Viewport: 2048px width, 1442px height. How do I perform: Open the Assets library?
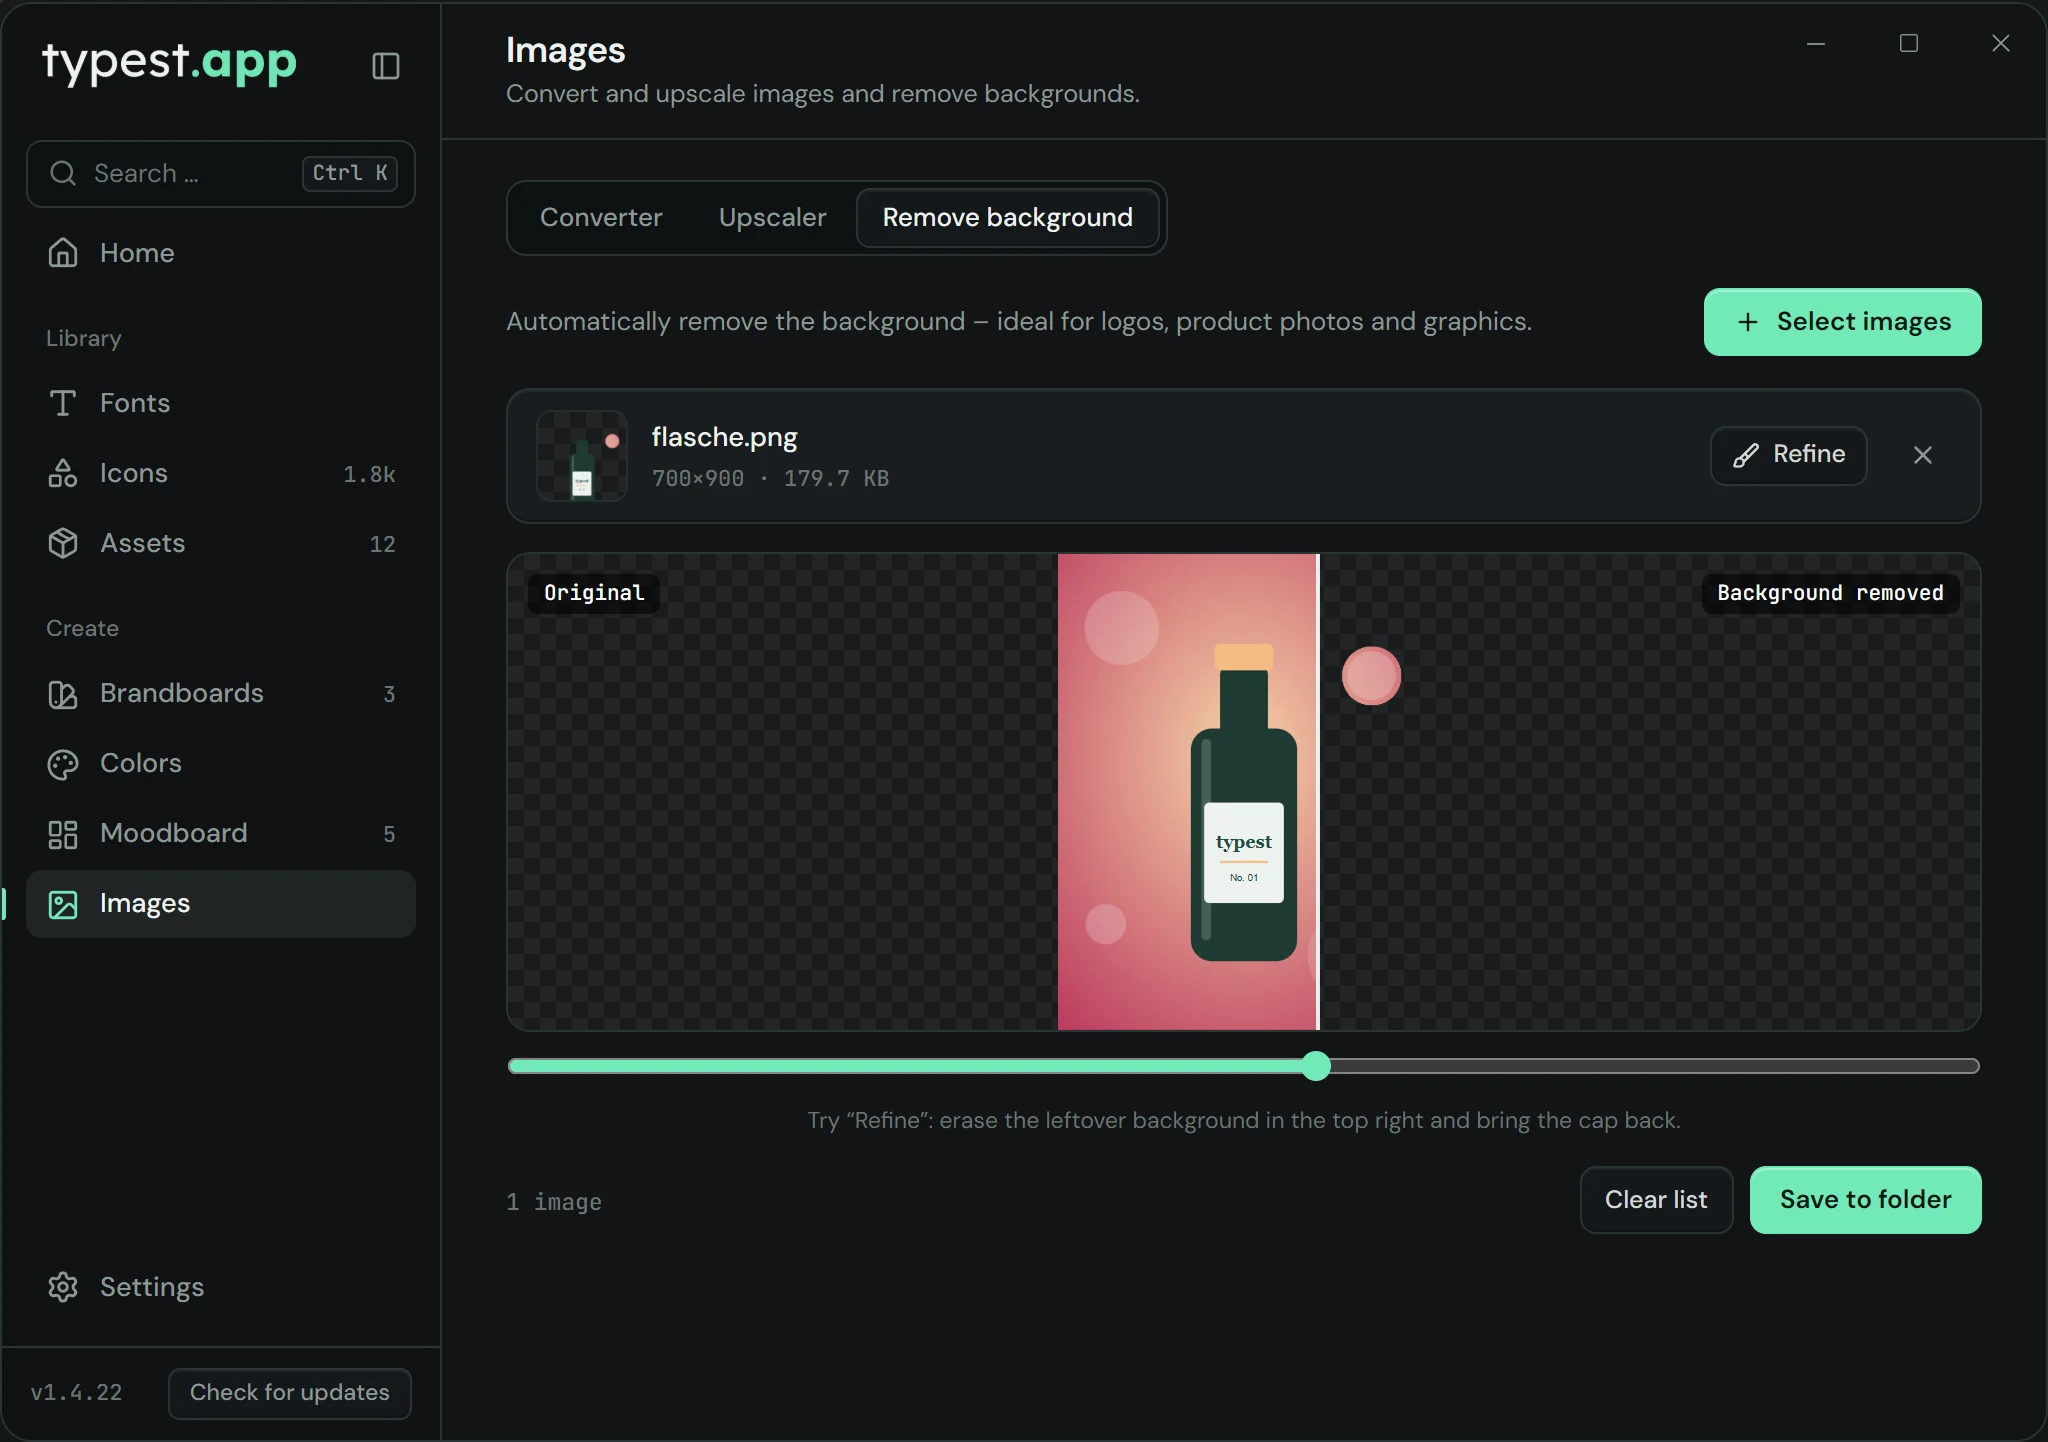pos(221,543)
